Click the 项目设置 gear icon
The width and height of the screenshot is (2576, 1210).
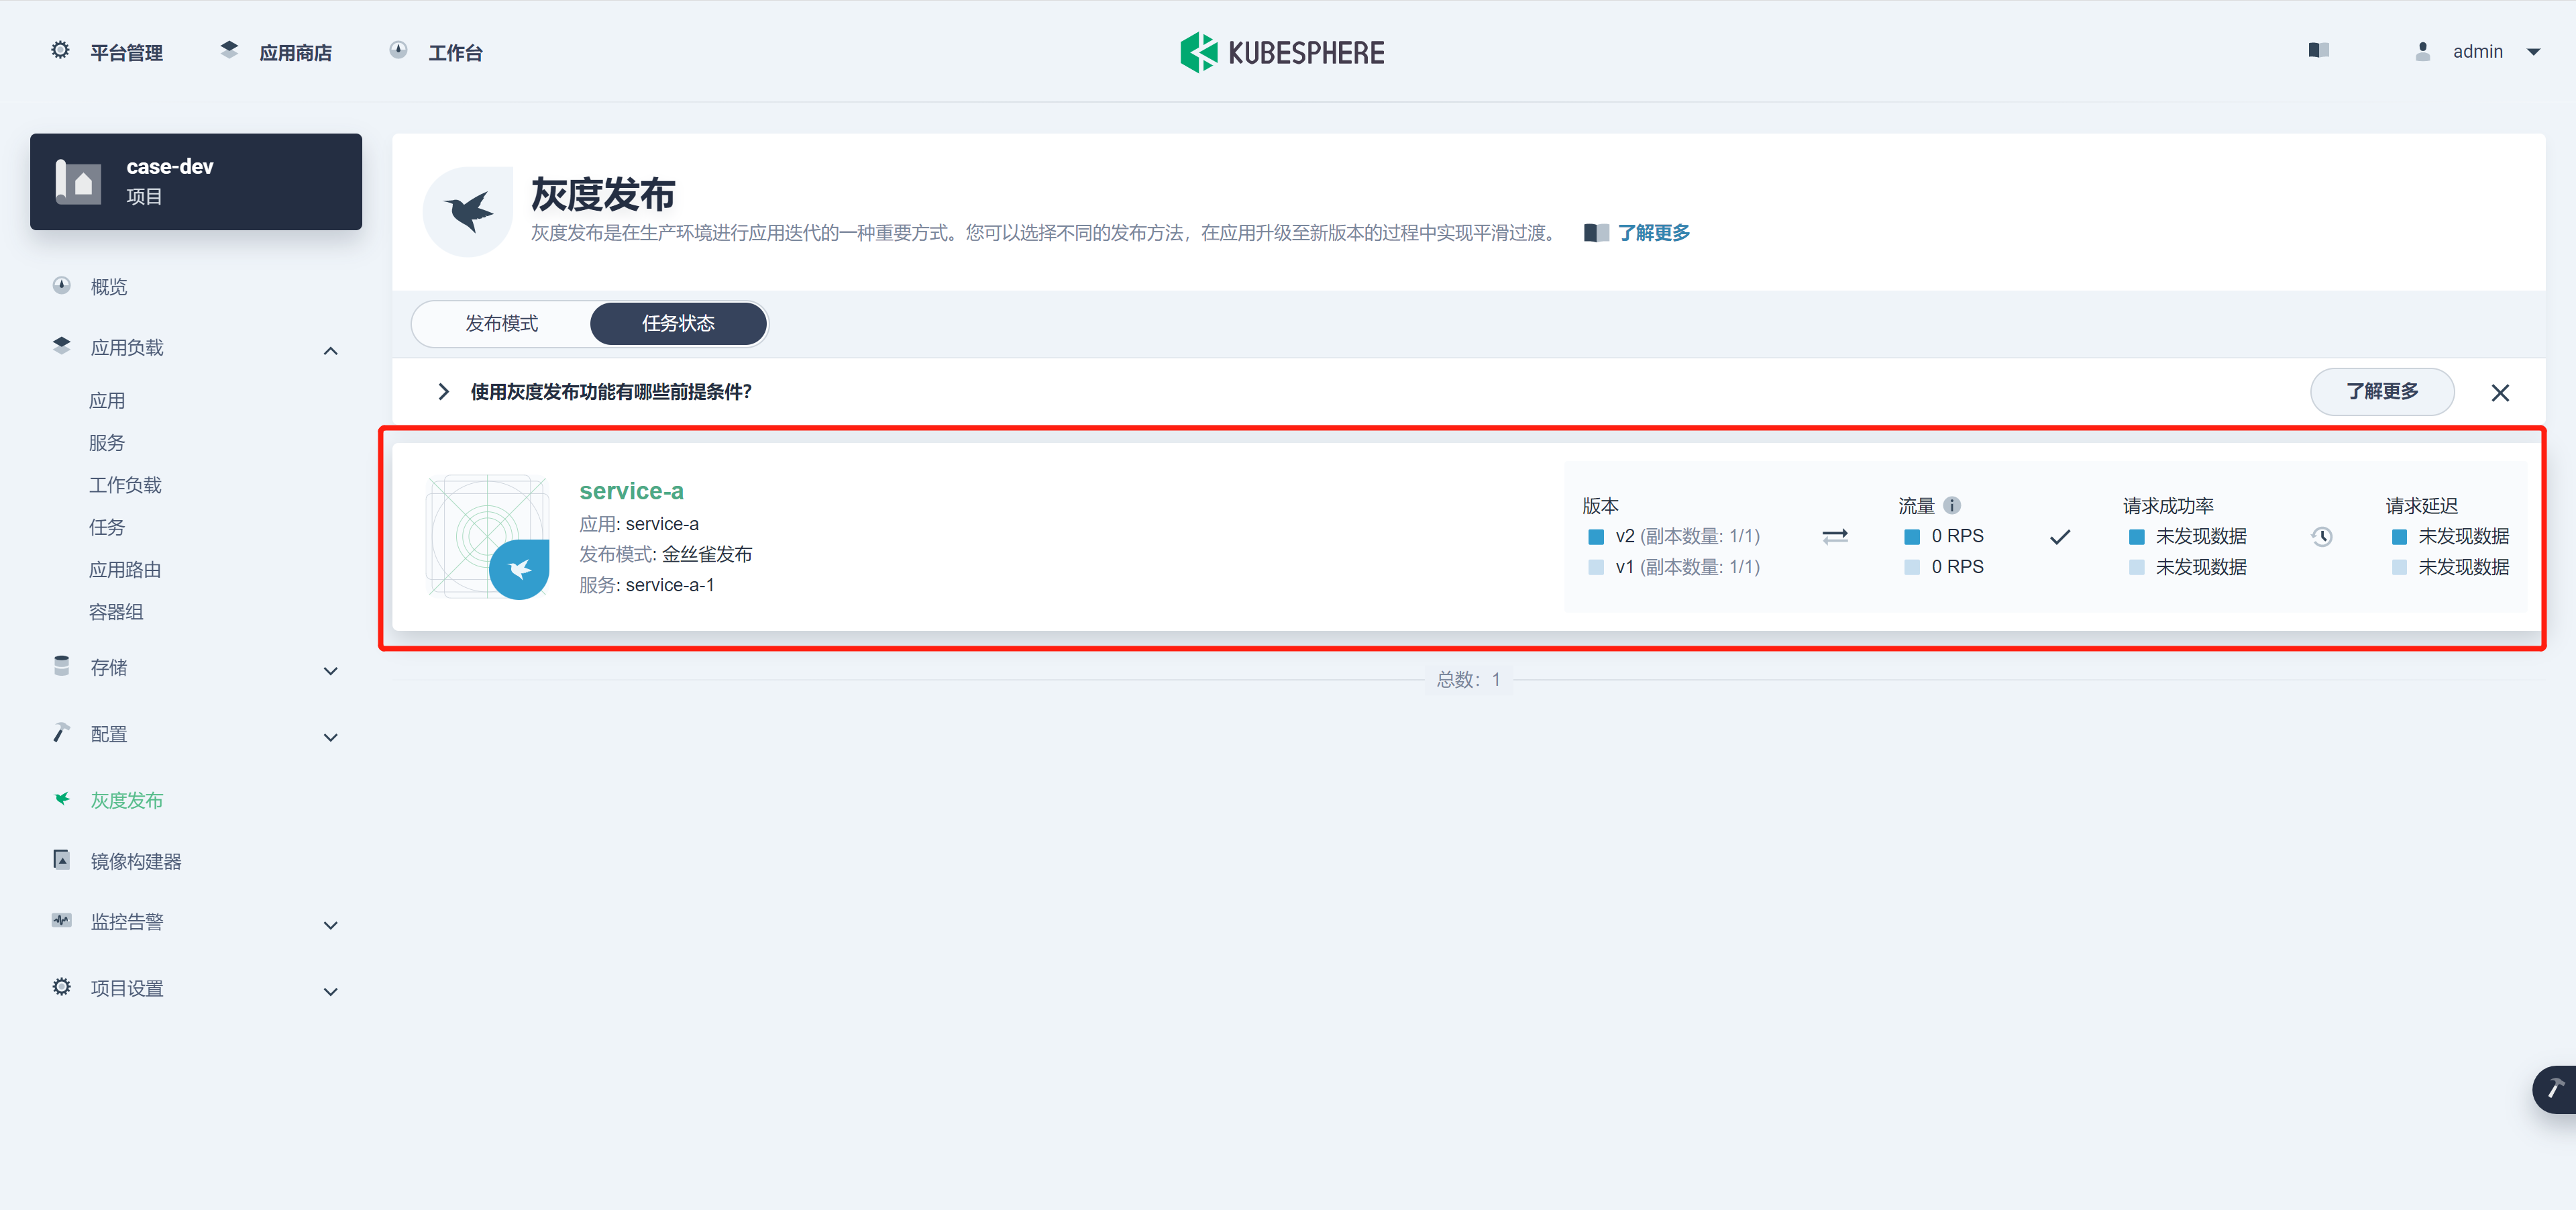click(61, 987)
